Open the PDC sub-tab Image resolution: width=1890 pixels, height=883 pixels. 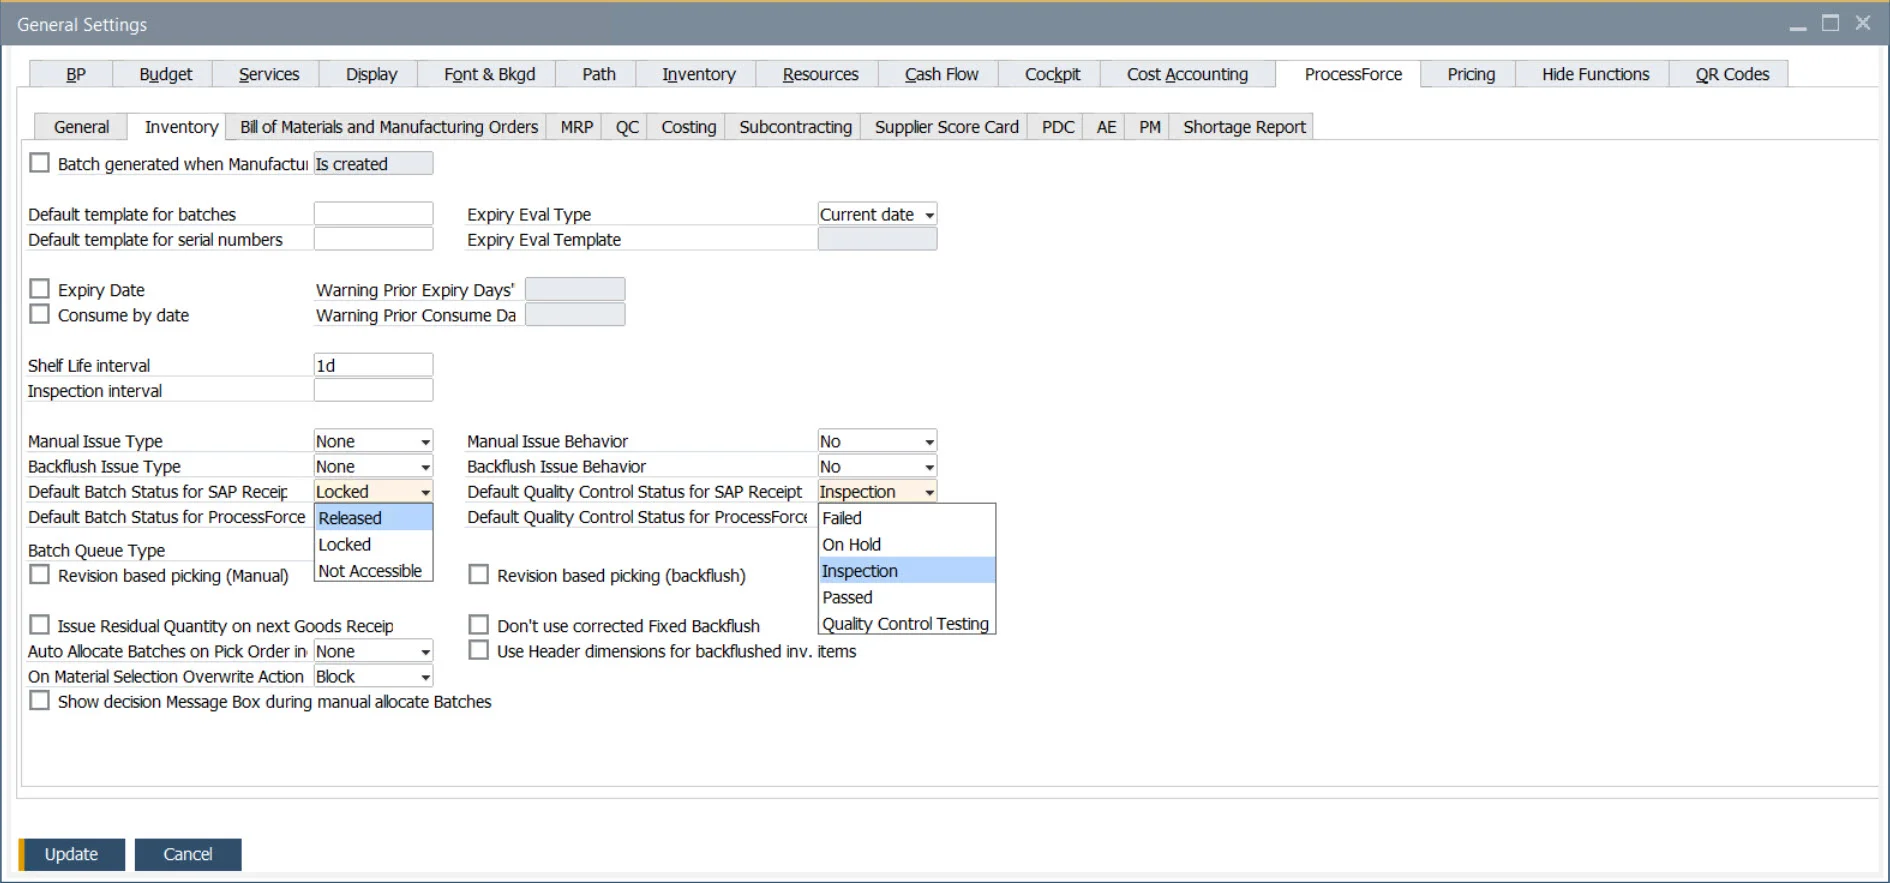(1057, 127)
